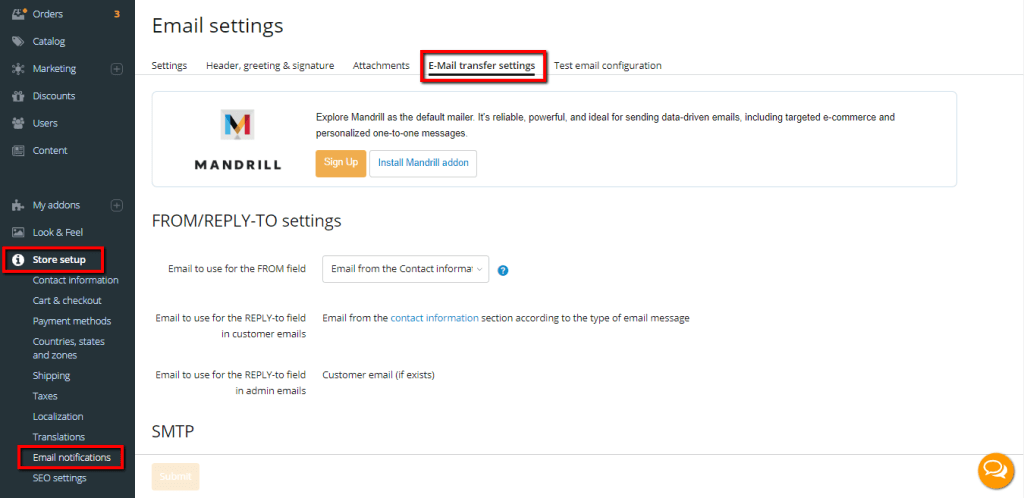Click the Users sidebar icon
This screenshot has height=498, width=1024.
(18, 123)
